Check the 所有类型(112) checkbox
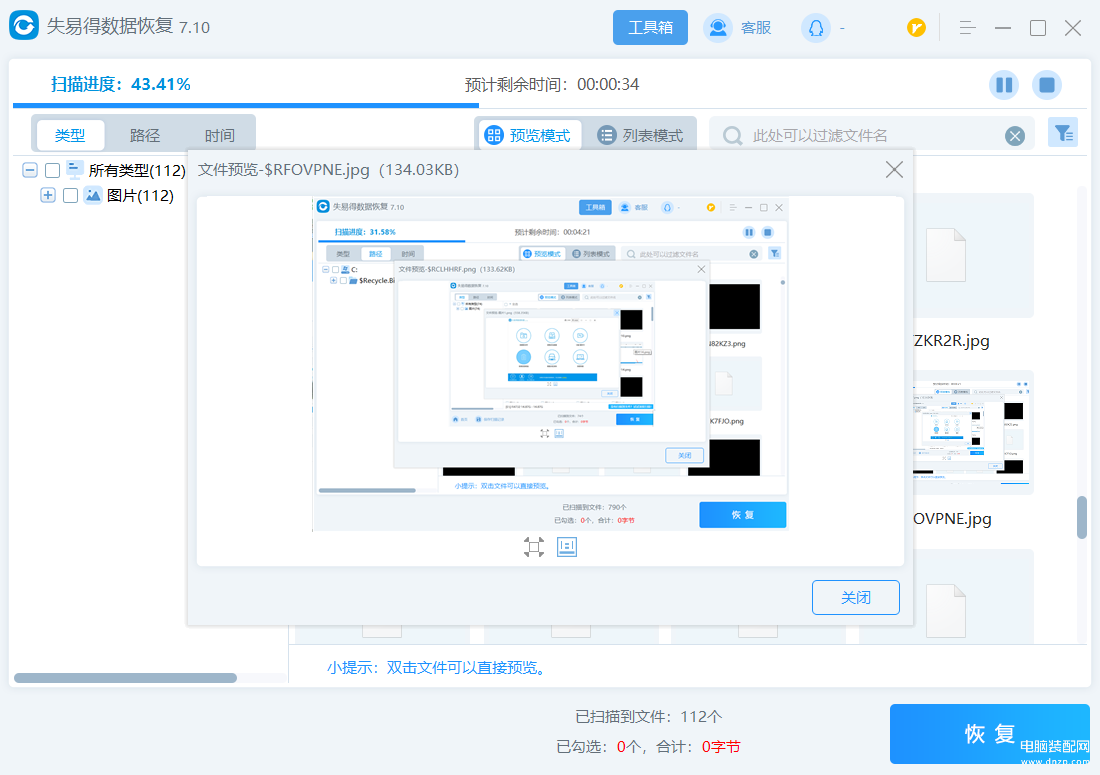The height and width of the screenshot is (775, 1100). (x=52, y=170)
